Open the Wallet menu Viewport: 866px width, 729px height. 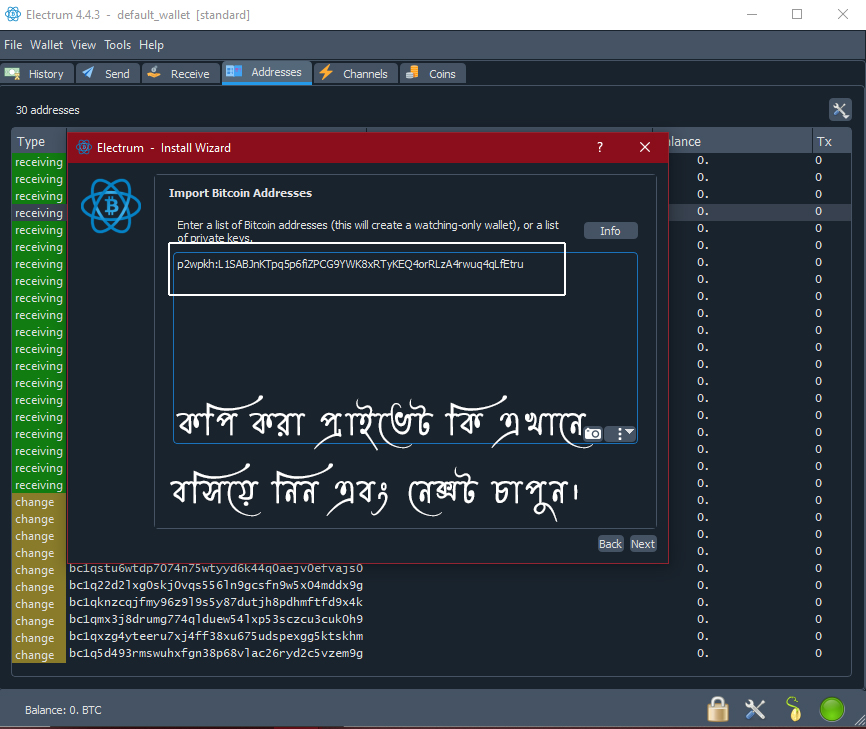point(46,45)
